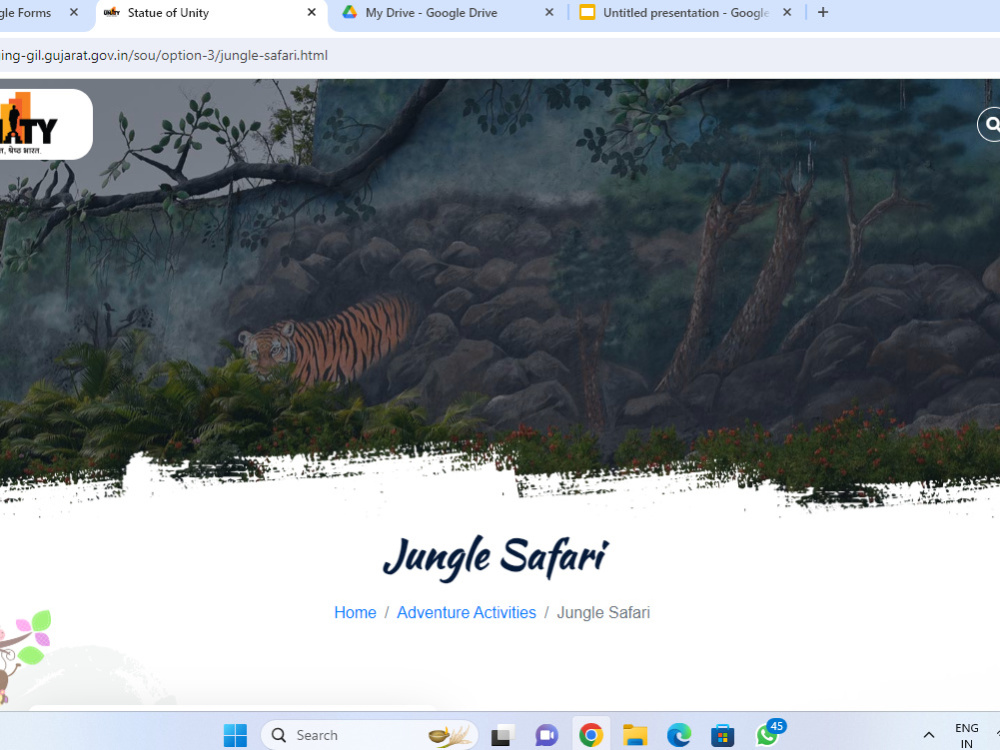Launch Microsoft Edge from the taskbar

pyautogui.click(x=679, y=735)
